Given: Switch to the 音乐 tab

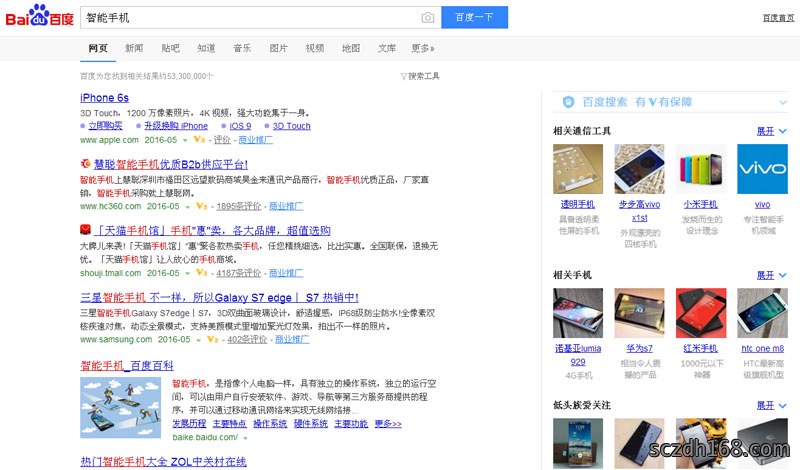Looking at the screenshot, I should point(242,48).
